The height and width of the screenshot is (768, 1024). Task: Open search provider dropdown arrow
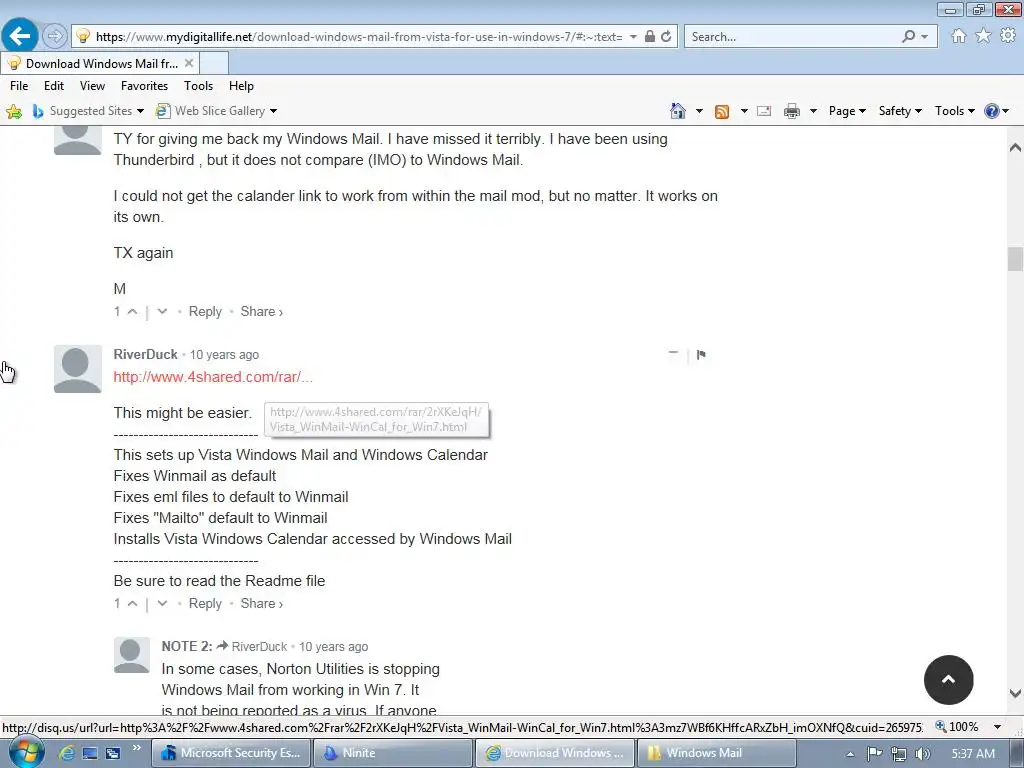point(924,37)
